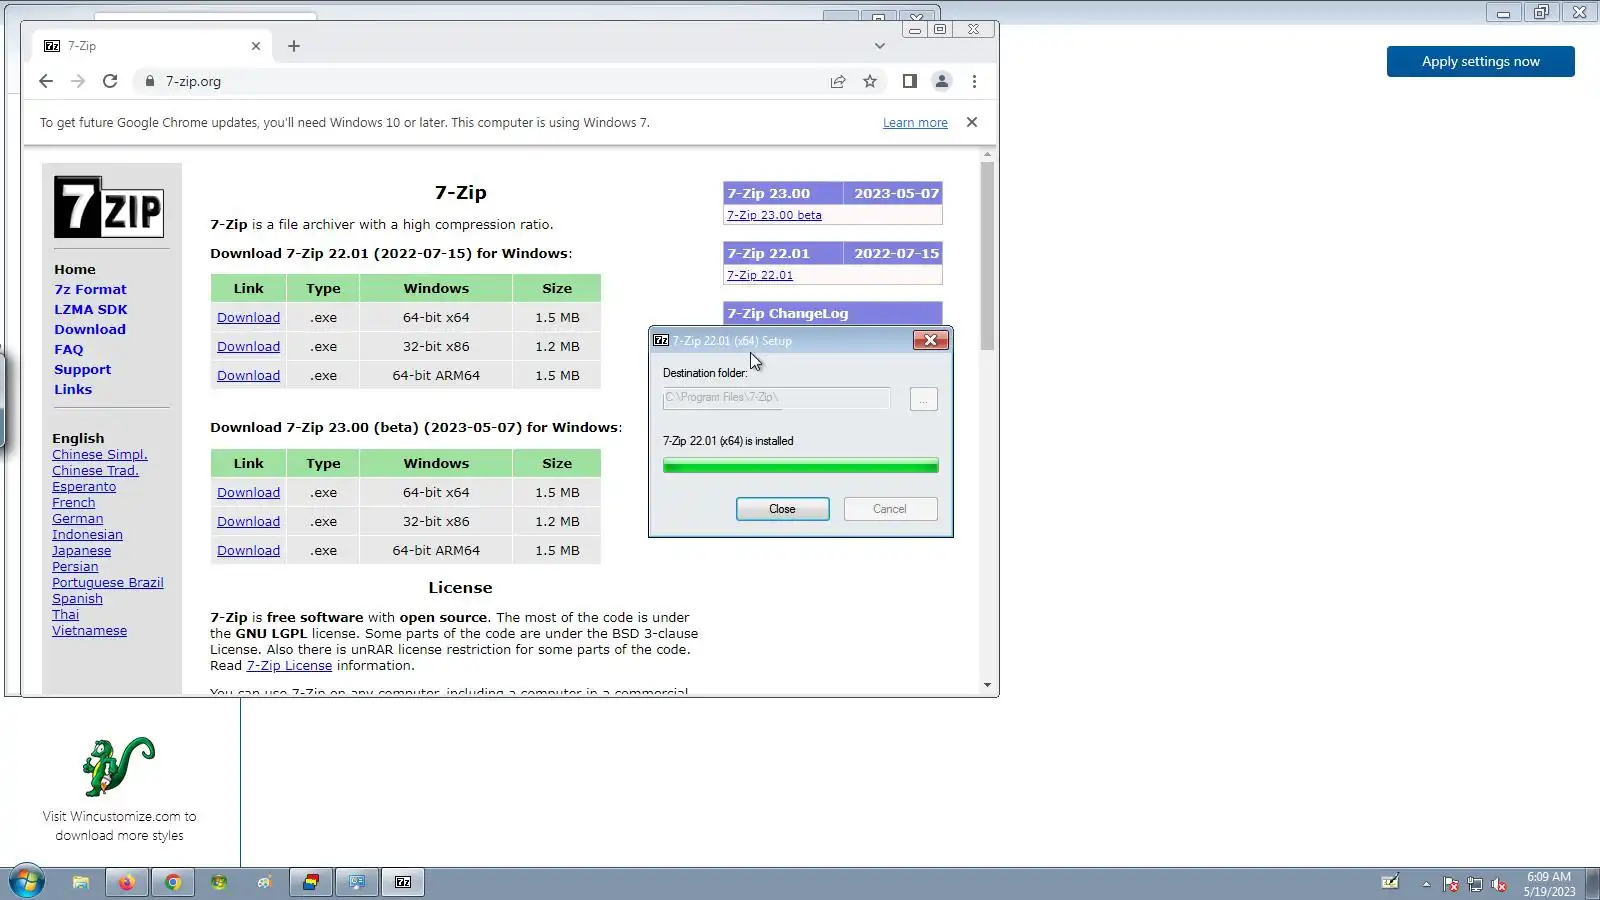Close the Setup dialog with red X
The width and height of the screenshot is (1600, 900).
(x=931, y=340)
